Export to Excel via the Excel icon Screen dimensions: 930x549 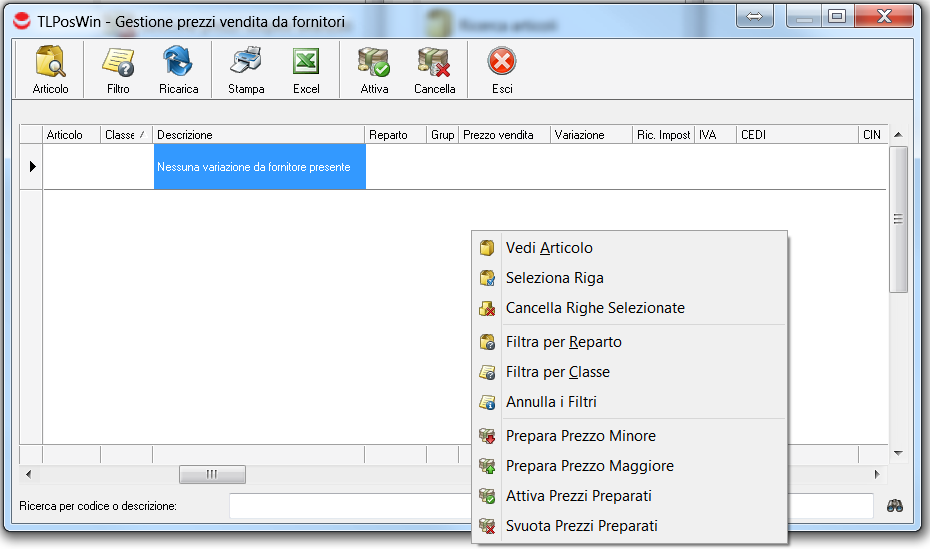tap(306, 62)
